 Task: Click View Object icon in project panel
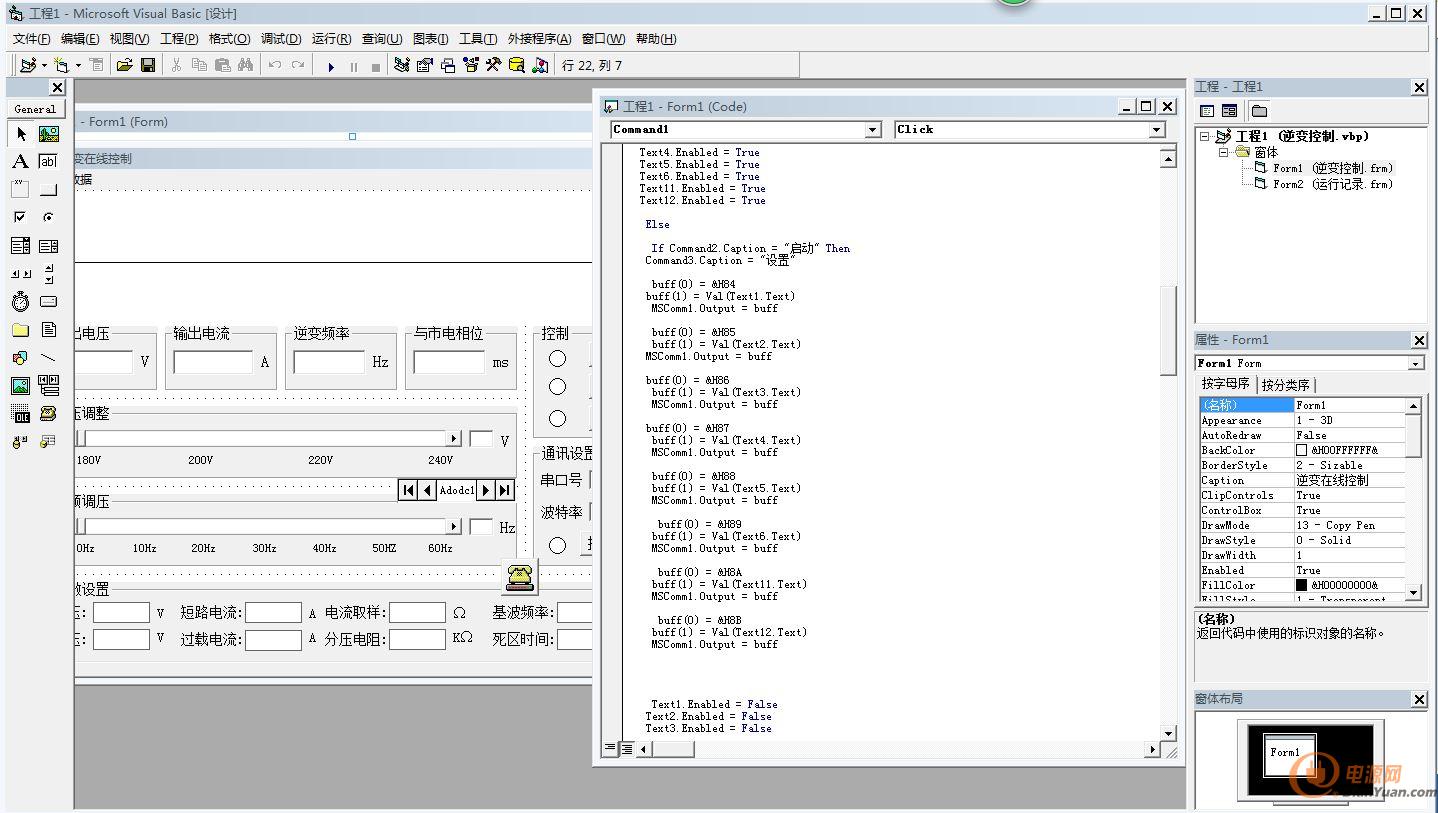[x=1229, y=111]
